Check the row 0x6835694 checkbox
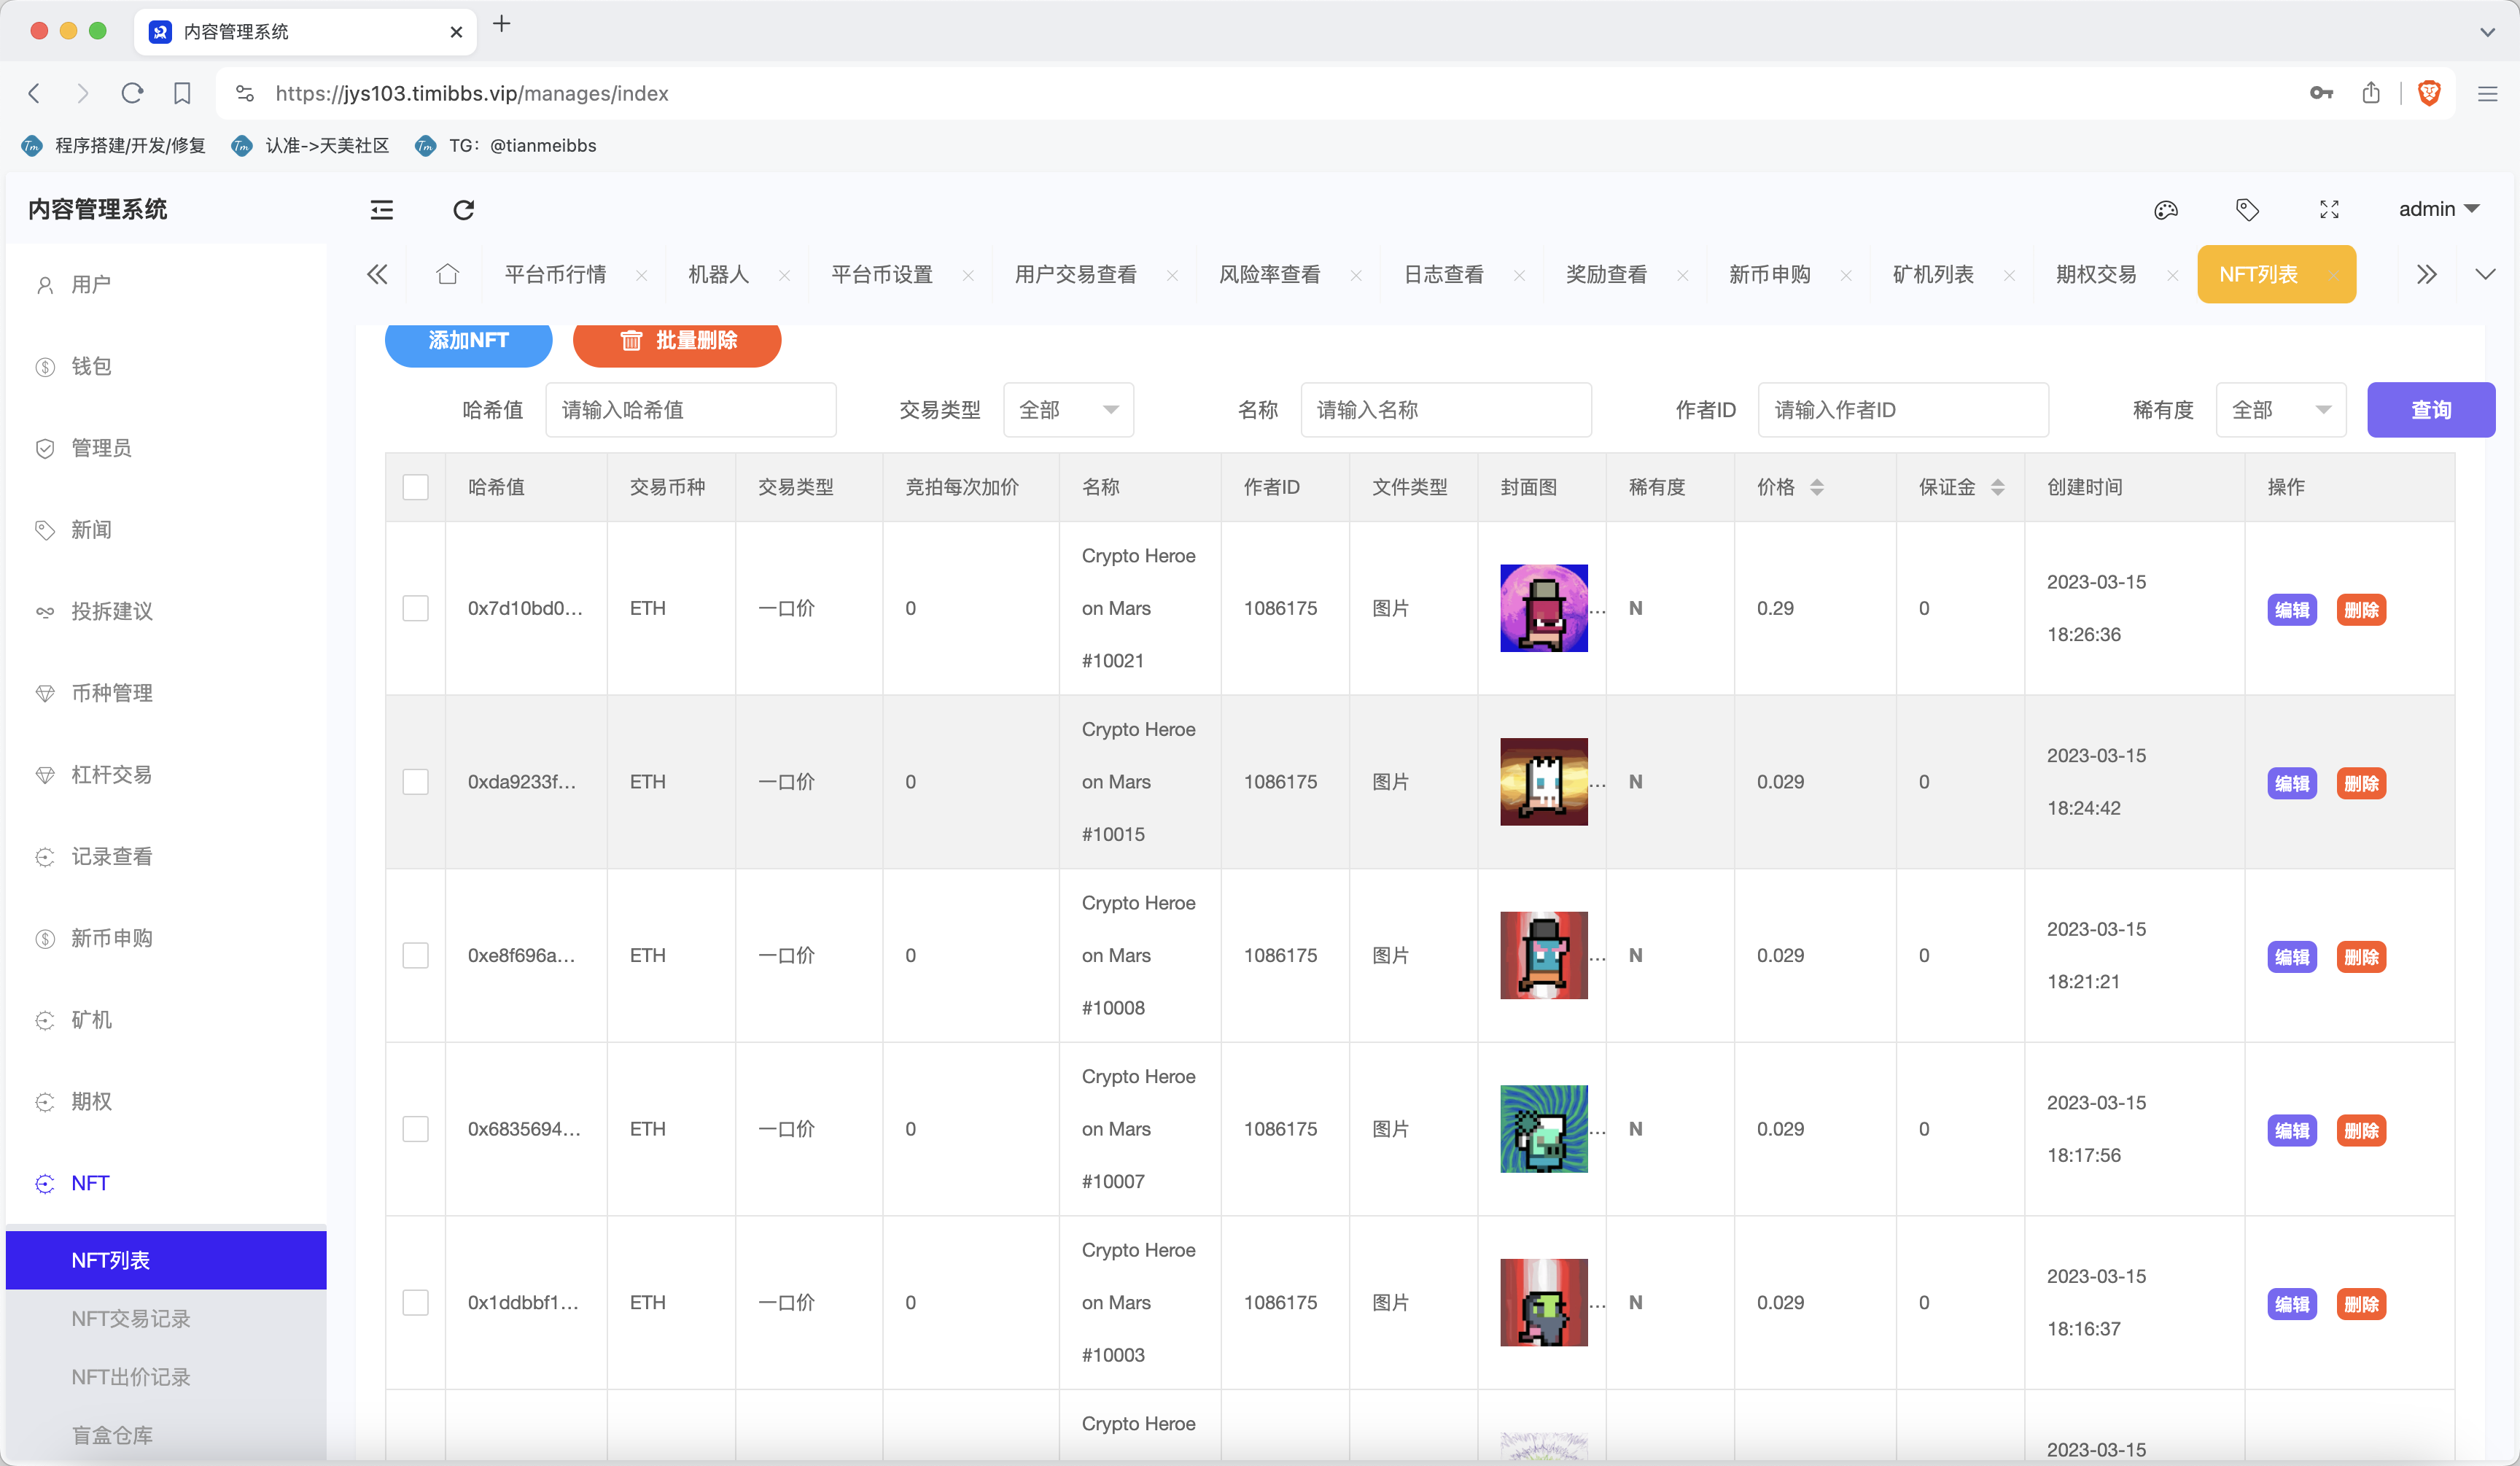Viewport: 2520px width, 1466px height. pos(415,1129)
